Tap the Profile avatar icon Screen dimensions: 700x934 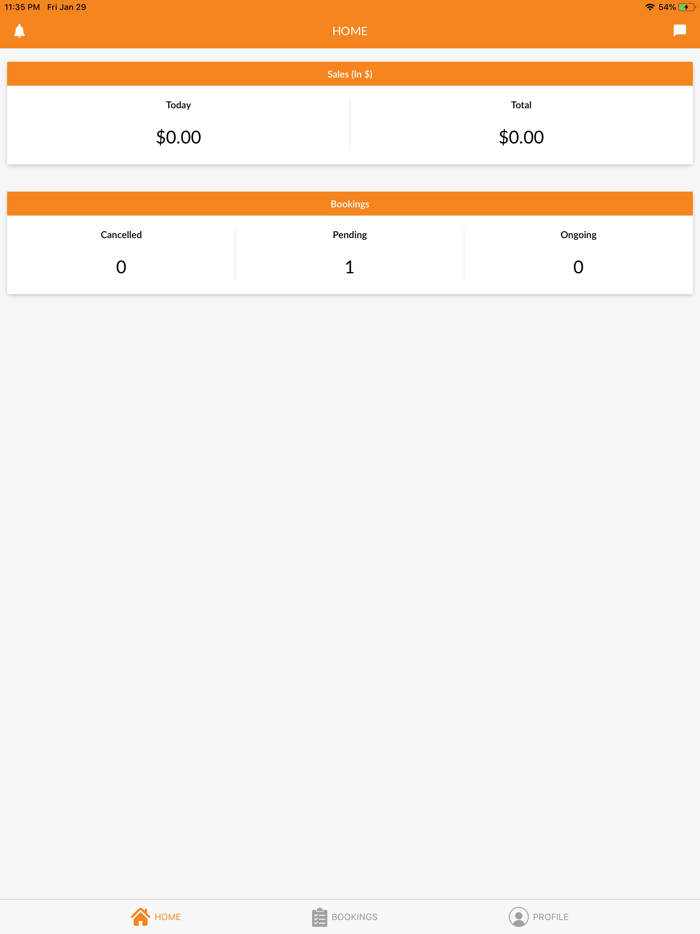click(x=518, y=917)
